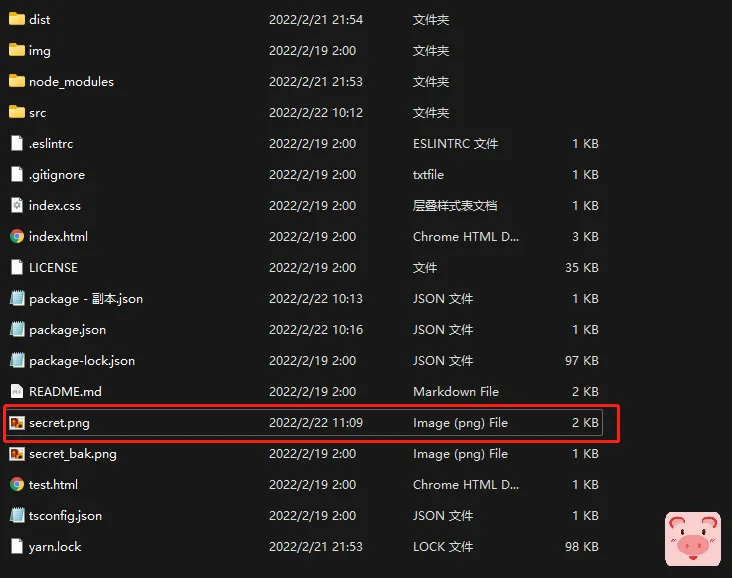Click the size 3 KB of index.html
Viewport: 732px width, 578px height.
click(585, 237)
